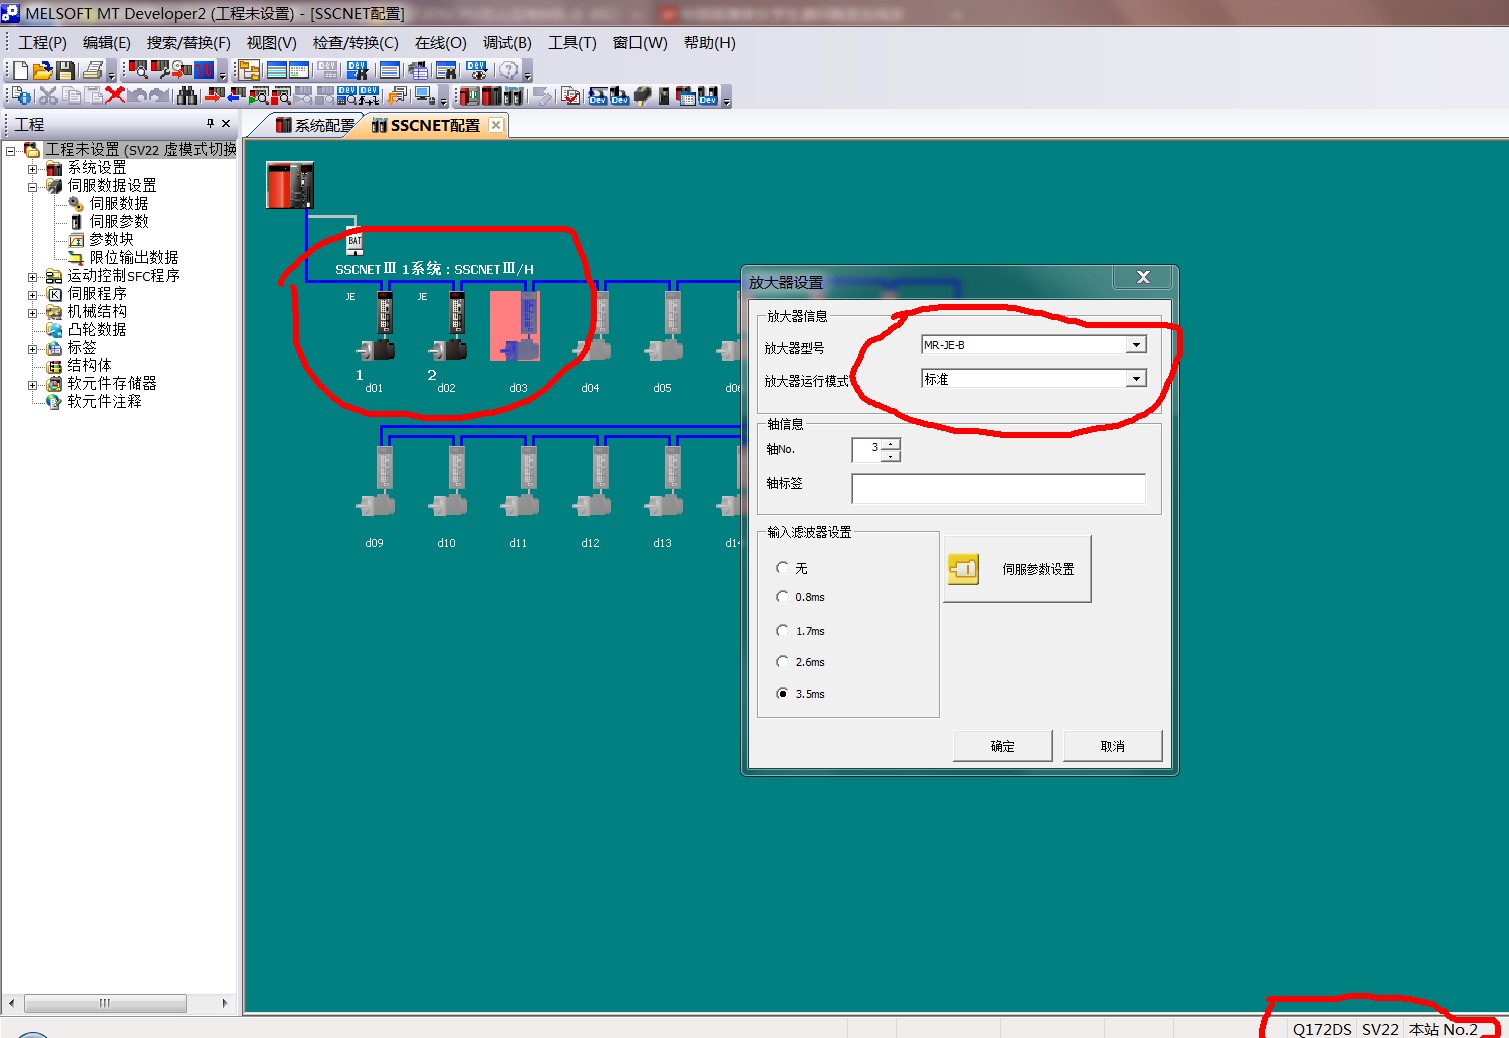Click the 确定 button
The image size is (1509, 1038).
click(1002, 746)
